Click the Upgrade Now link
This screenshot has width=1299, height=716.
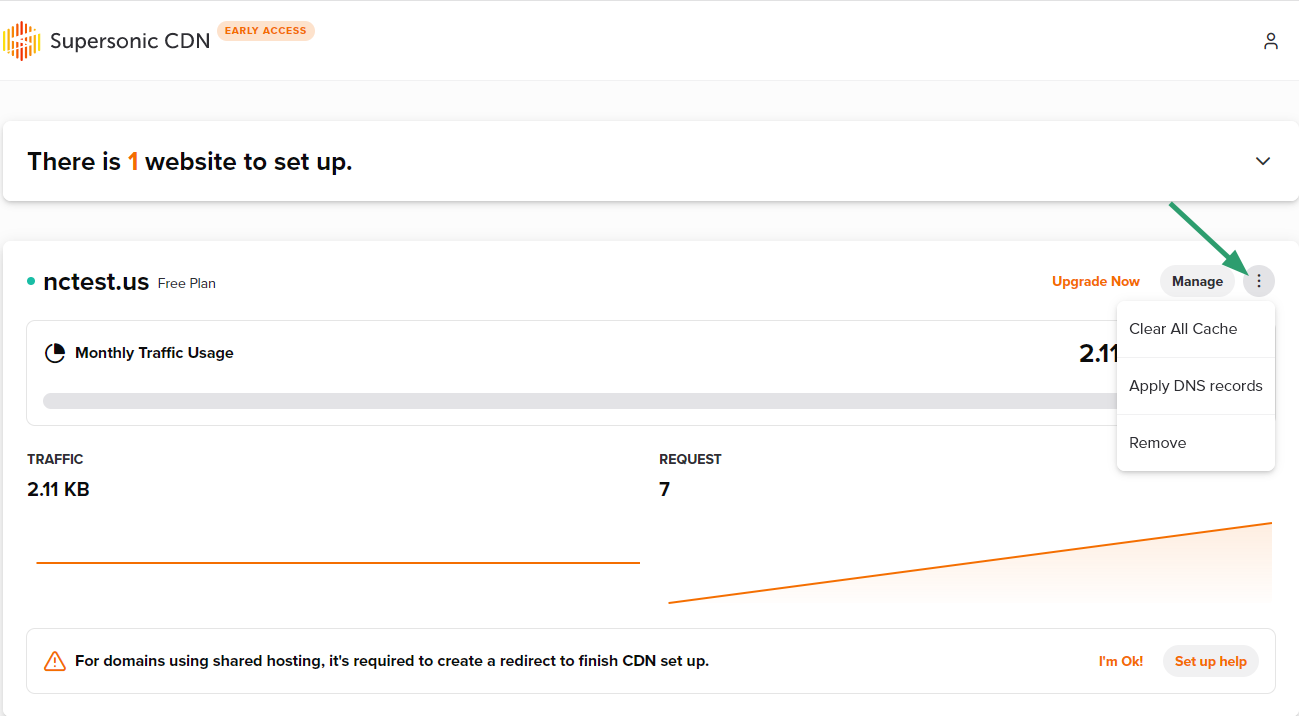(1095, 282)
